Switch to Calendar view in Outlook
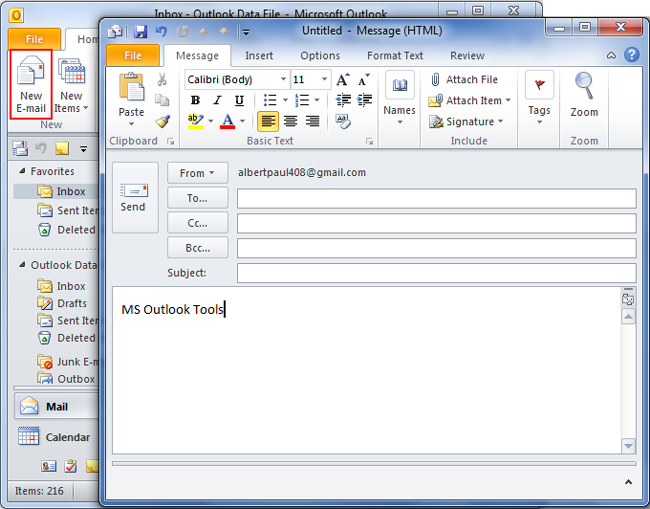This screenshot has width=650, height=509. pyautogui.click(x=54, y=437)
